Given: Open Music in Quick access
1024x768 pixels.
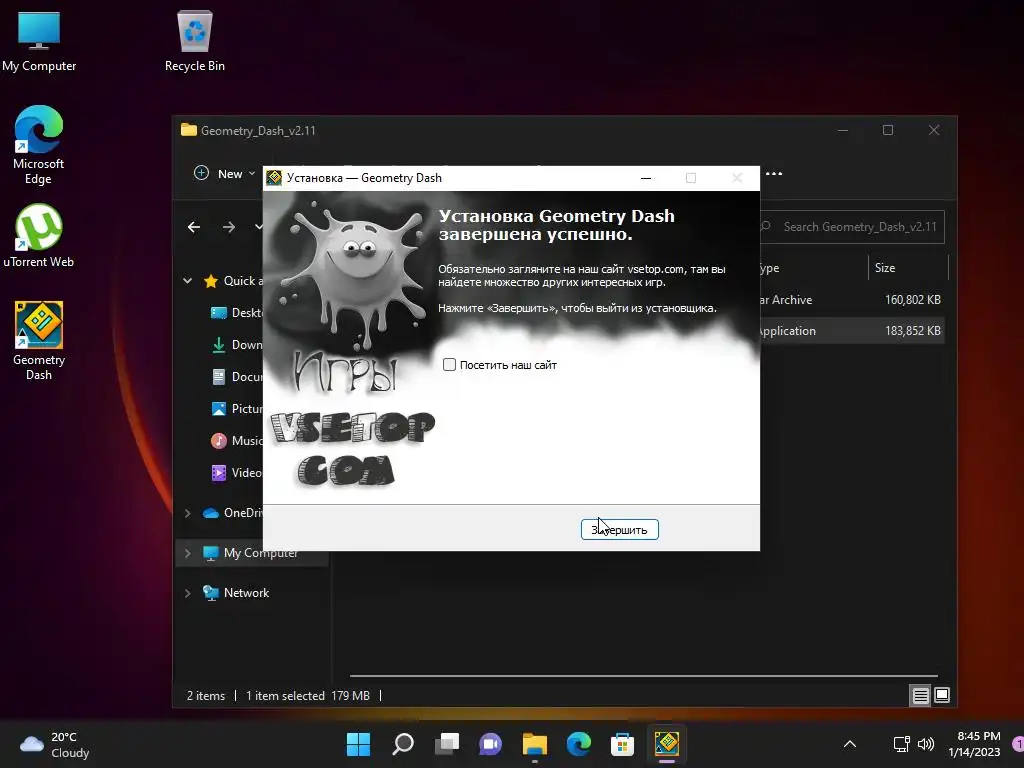Looking at the screenshot, I should tap(236, 441).
